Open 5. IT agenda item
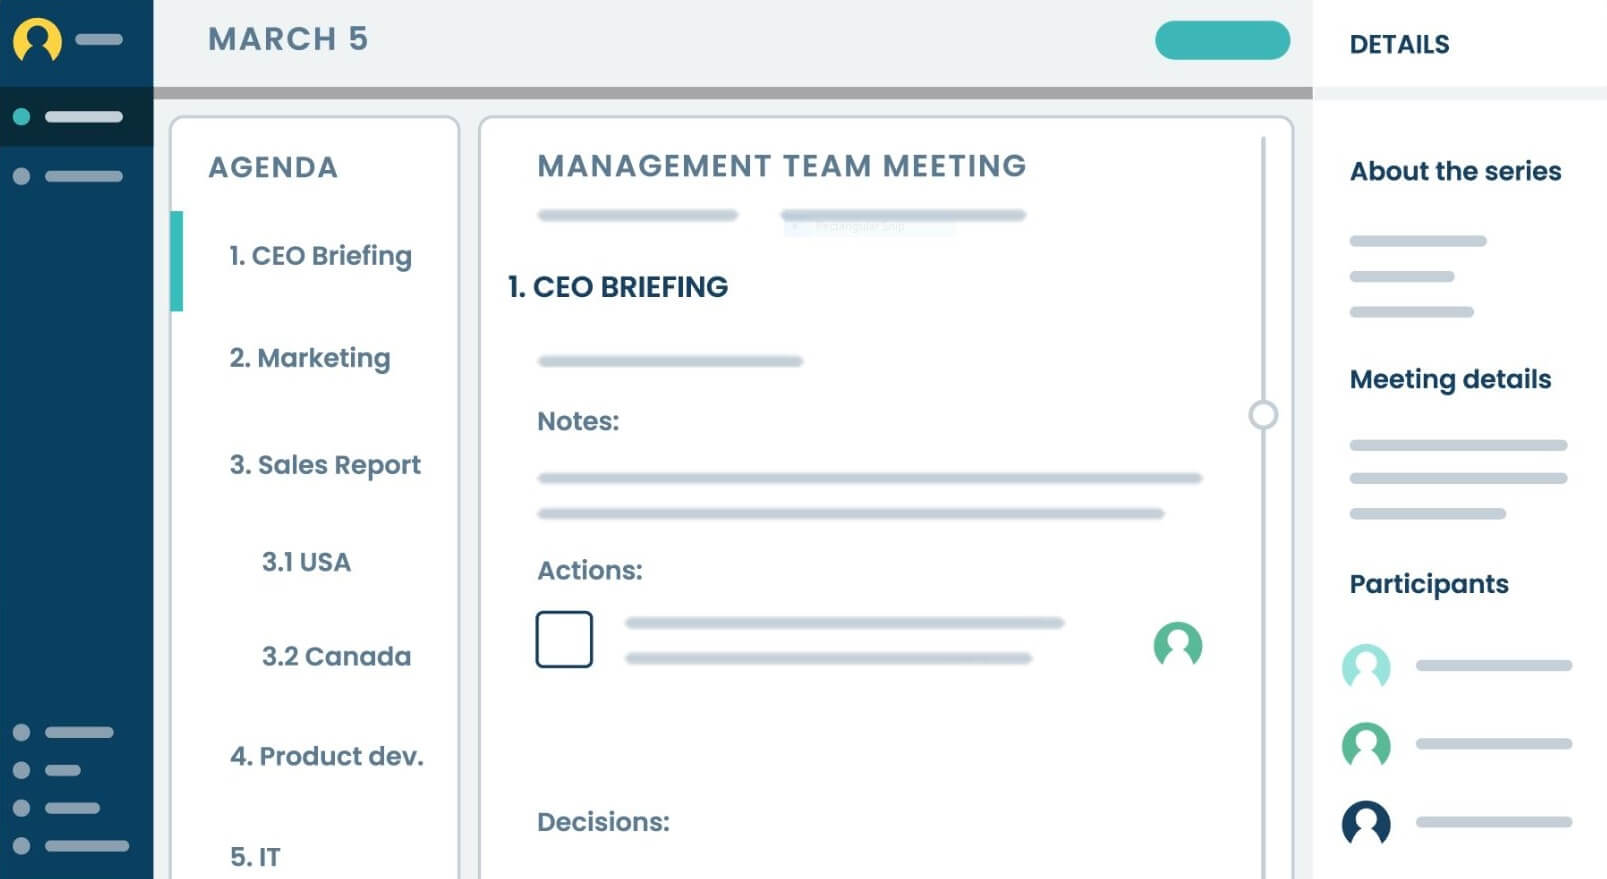Screen dimensions: 1607x879 click(255, 857)
